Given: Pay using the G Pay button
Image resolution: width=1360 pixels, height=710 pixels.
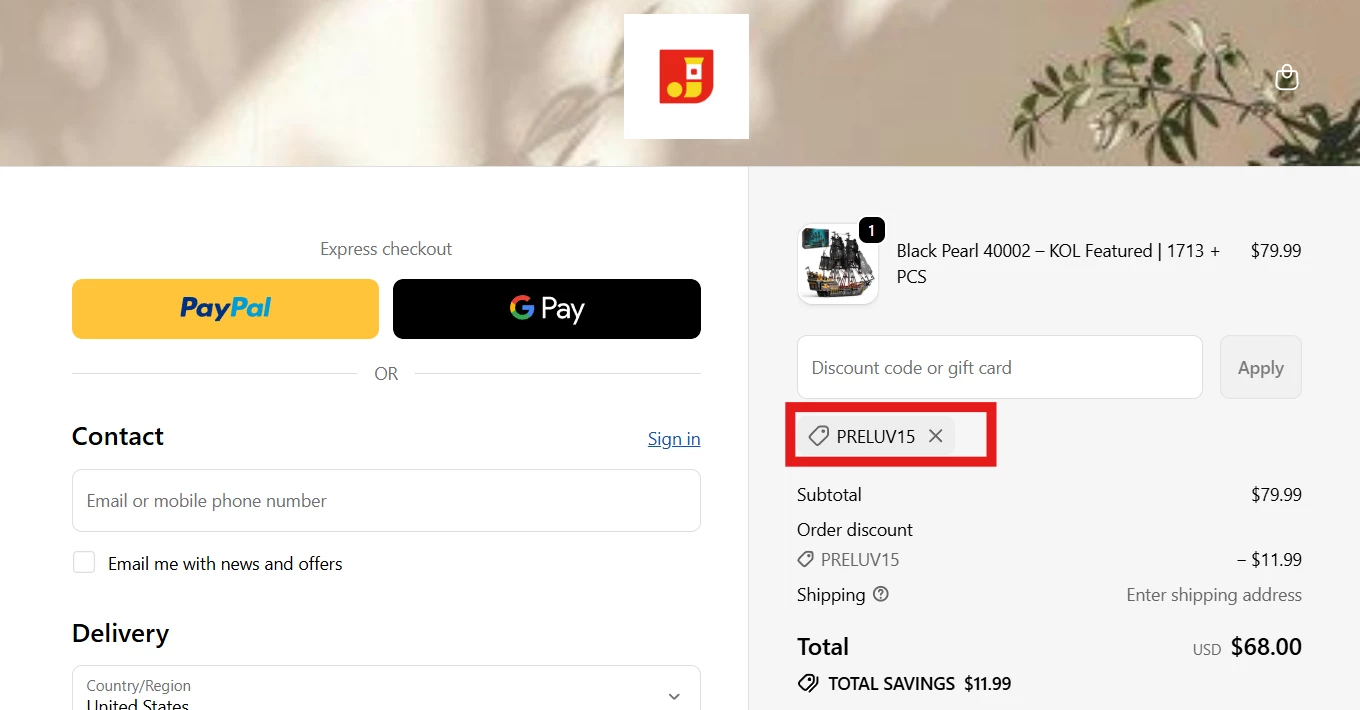Looking at the screenshot, I should click(546, 308).
